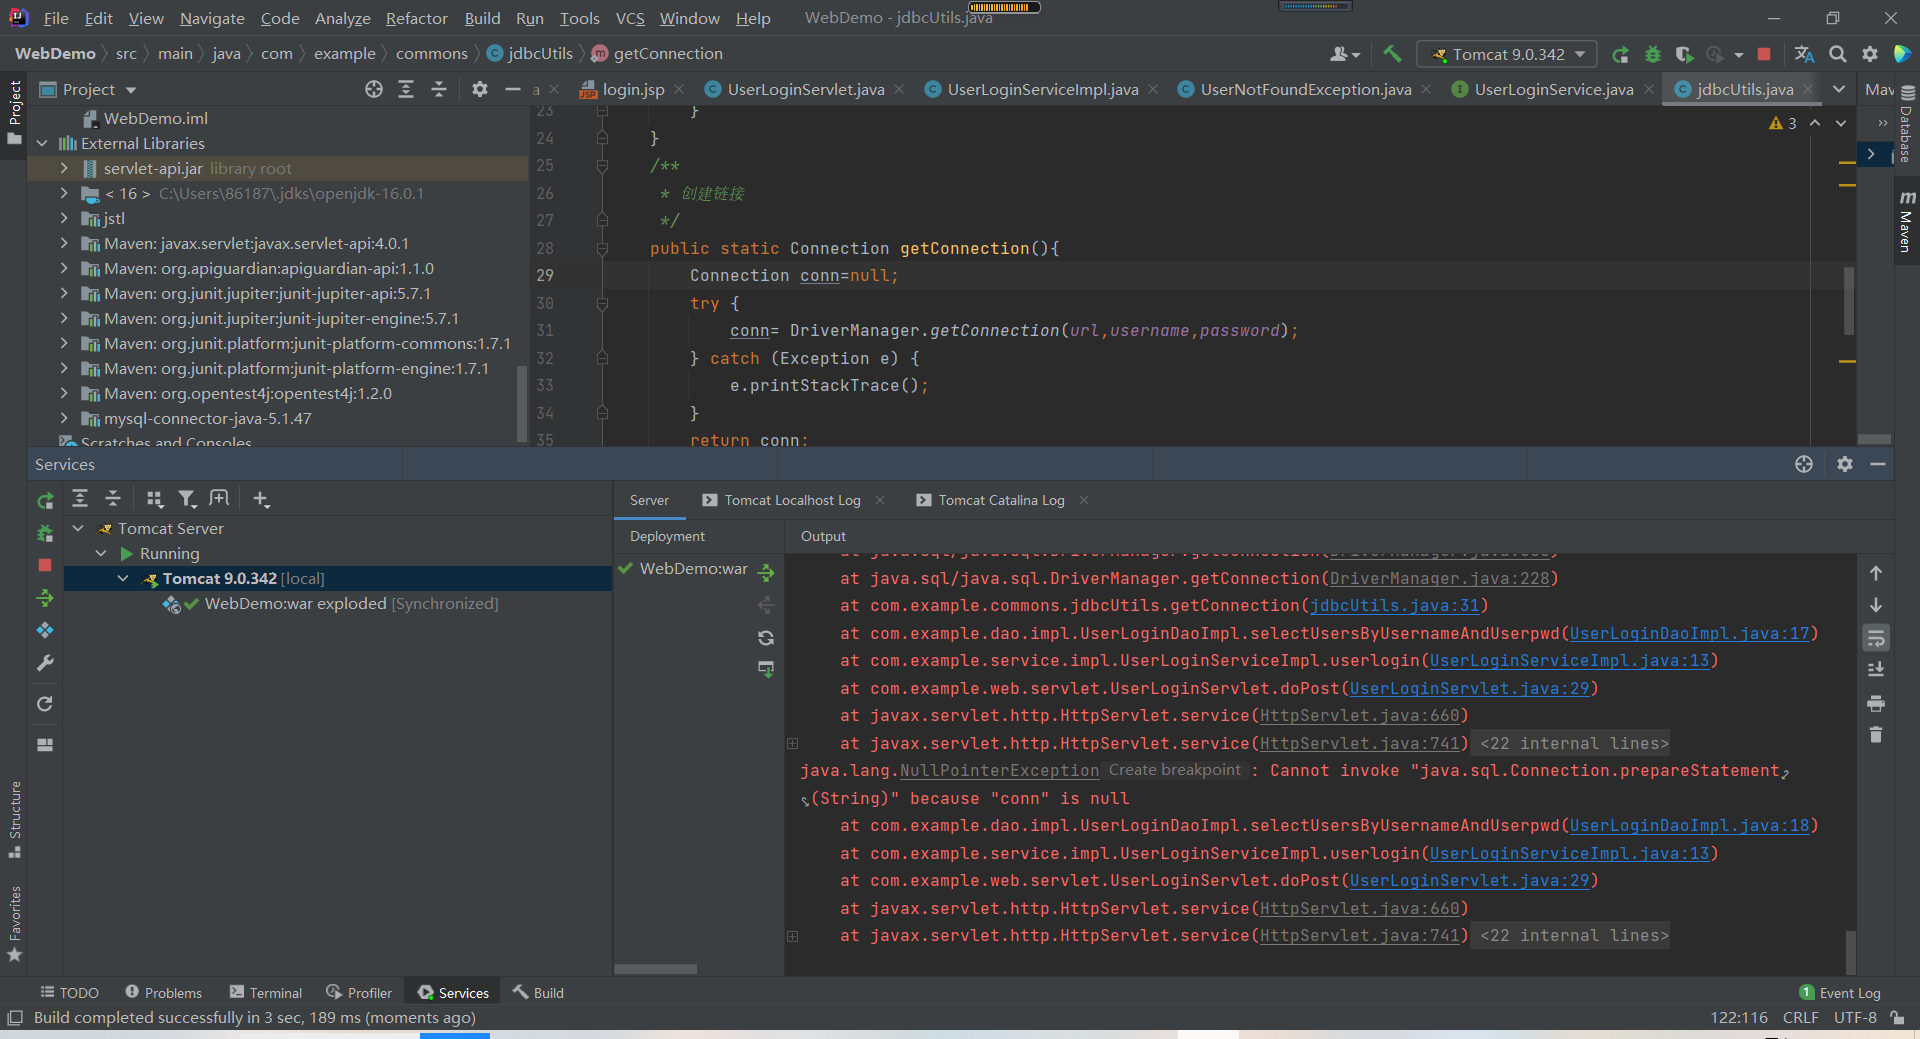Open jdbcUtils.java:31 stack trace link
Viewport: 1920px width, 1039px height.
point(1394,605)
